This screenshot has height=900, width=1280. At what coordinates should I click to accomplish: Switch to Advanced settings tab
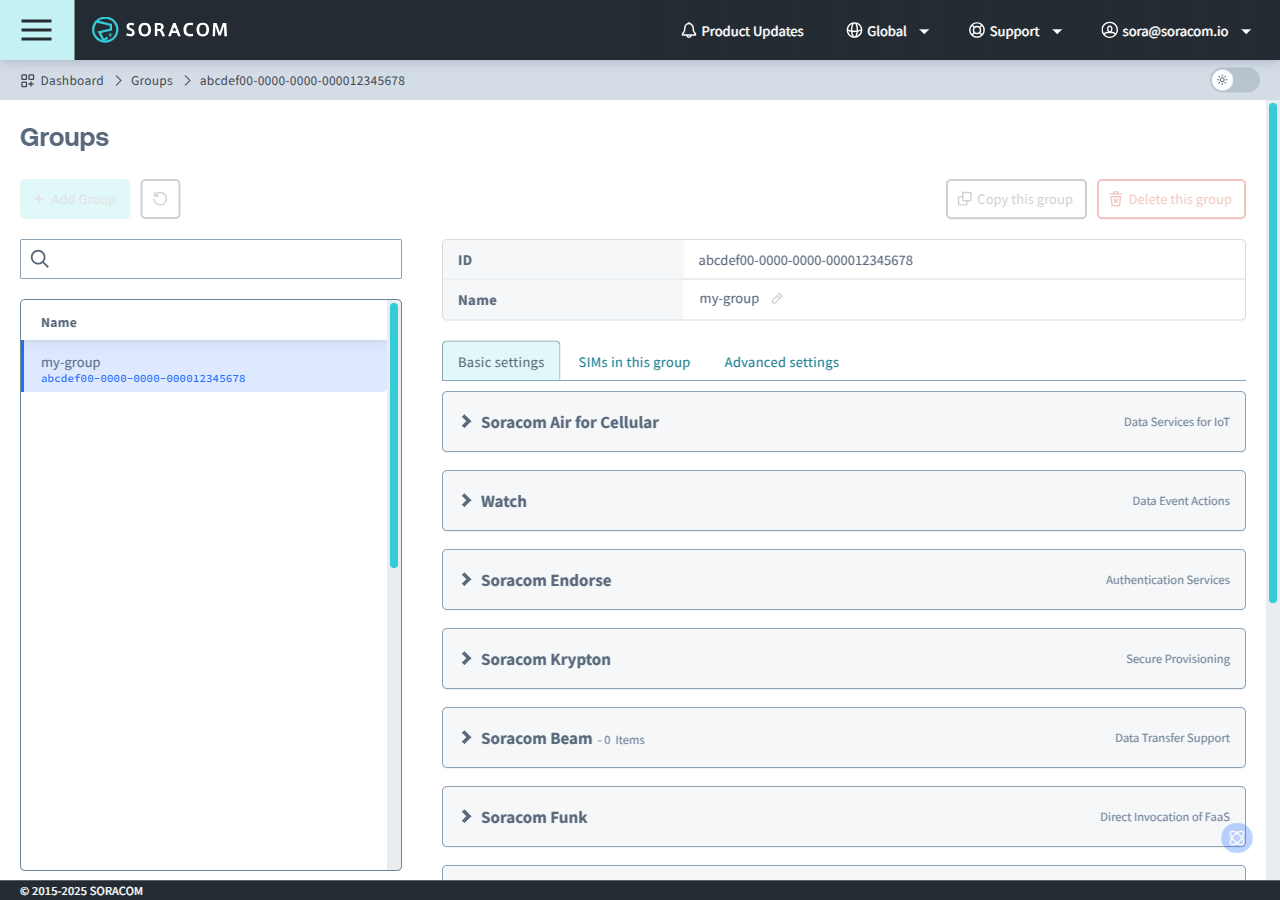781,362
